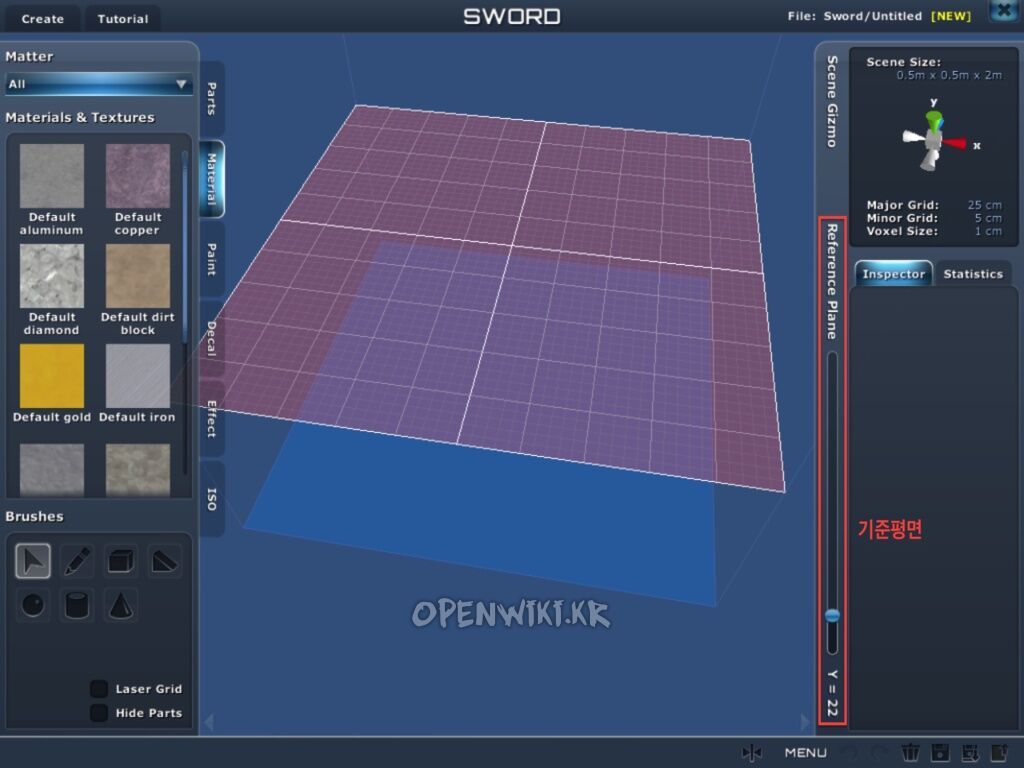The image size is (1024, 768).
Task: Choose the wedge ramp brush shape
Action: (165, 561)
